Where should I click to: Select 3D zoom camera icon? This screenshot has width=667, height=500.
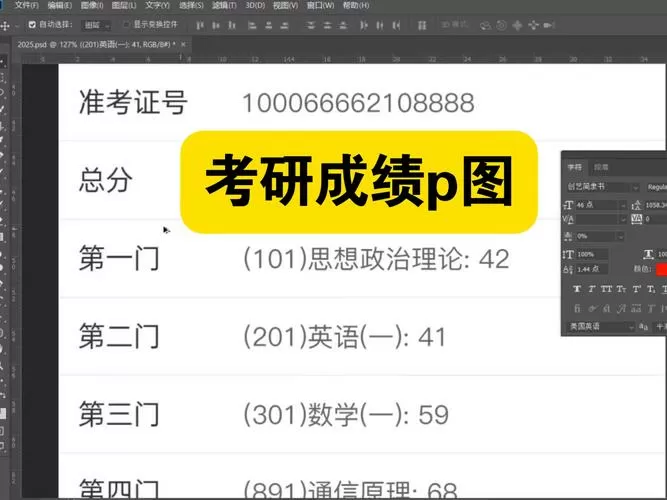pyautogui.click(x=549, y=26)
